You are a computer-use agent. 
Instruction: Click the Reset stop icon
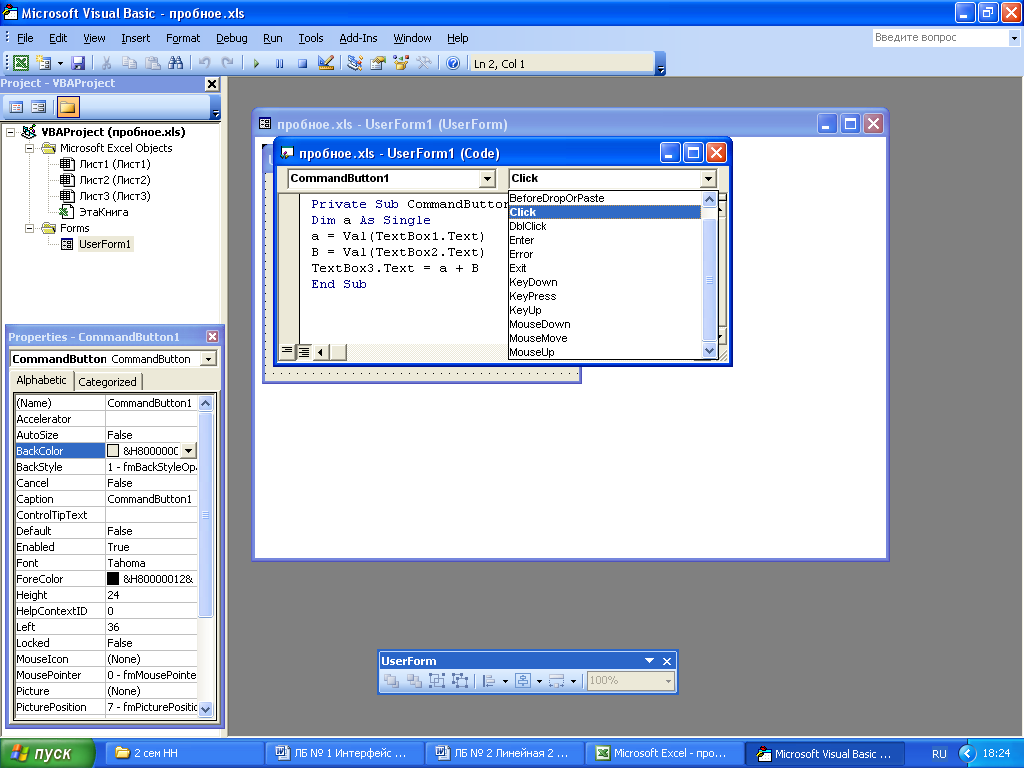(302, 63)
